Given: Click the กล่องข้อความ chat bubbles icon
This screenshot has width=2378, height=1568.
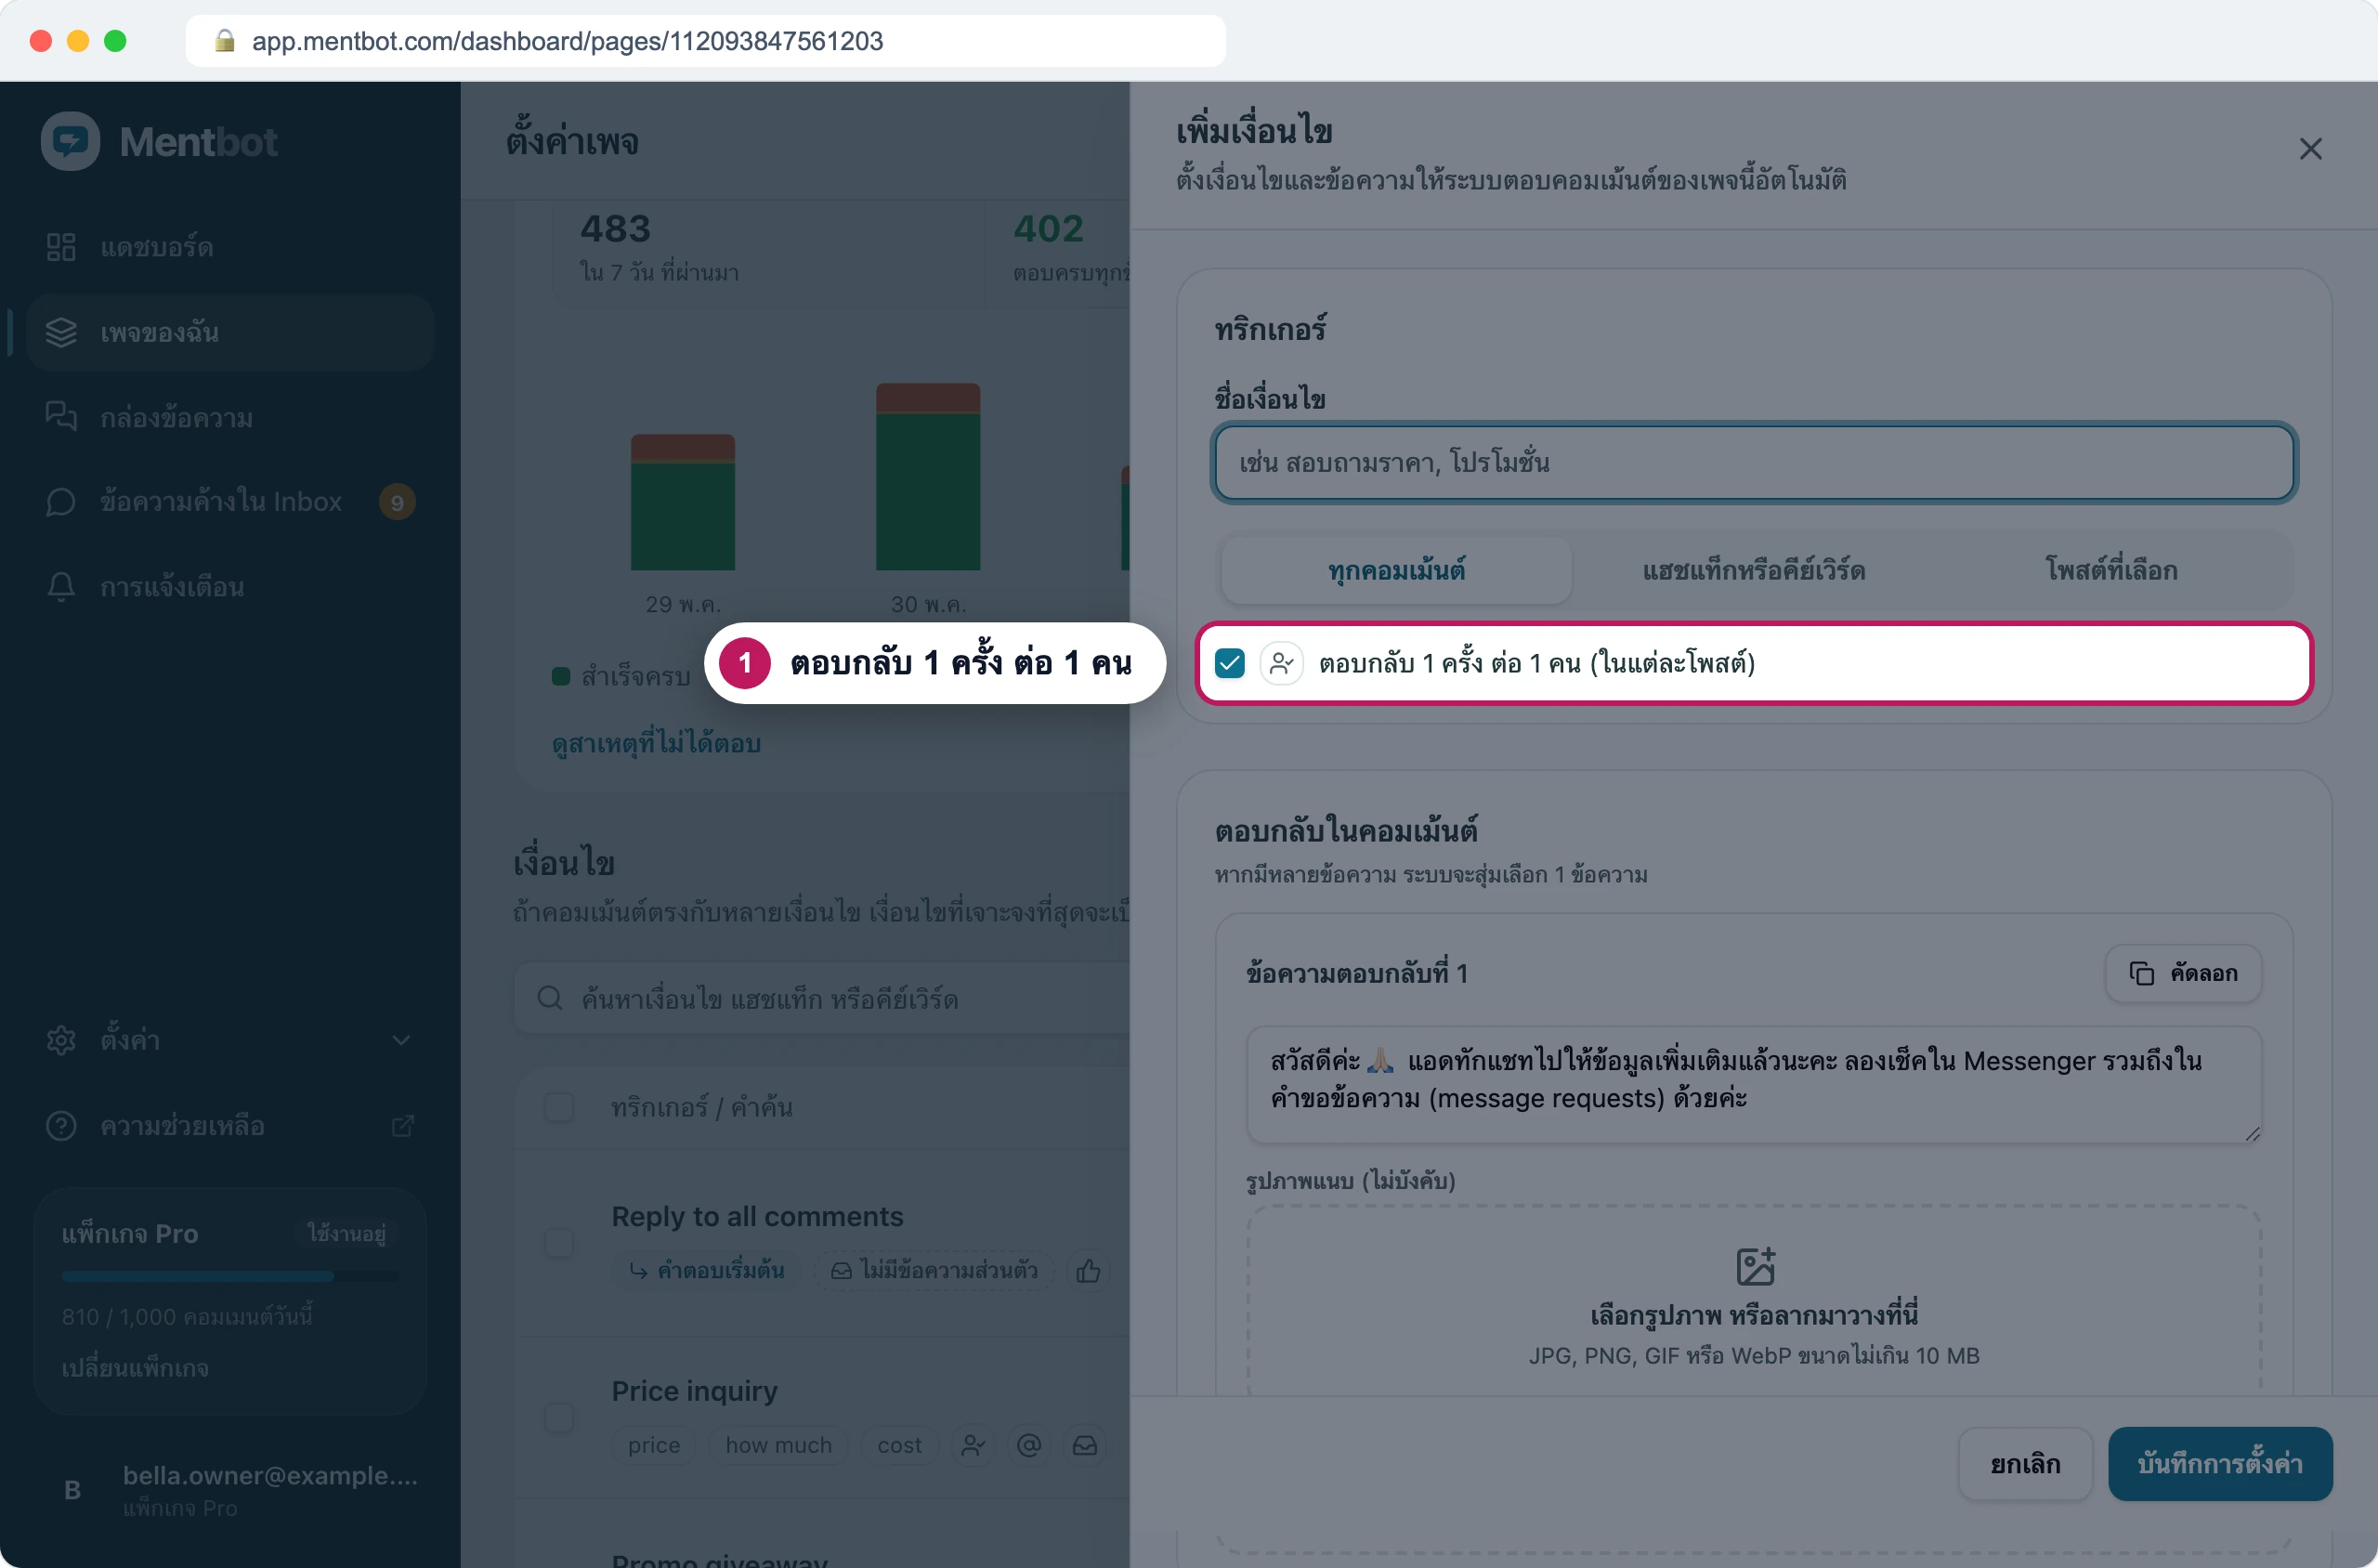Looking at the screenshot, I should (x=61, y=417).
